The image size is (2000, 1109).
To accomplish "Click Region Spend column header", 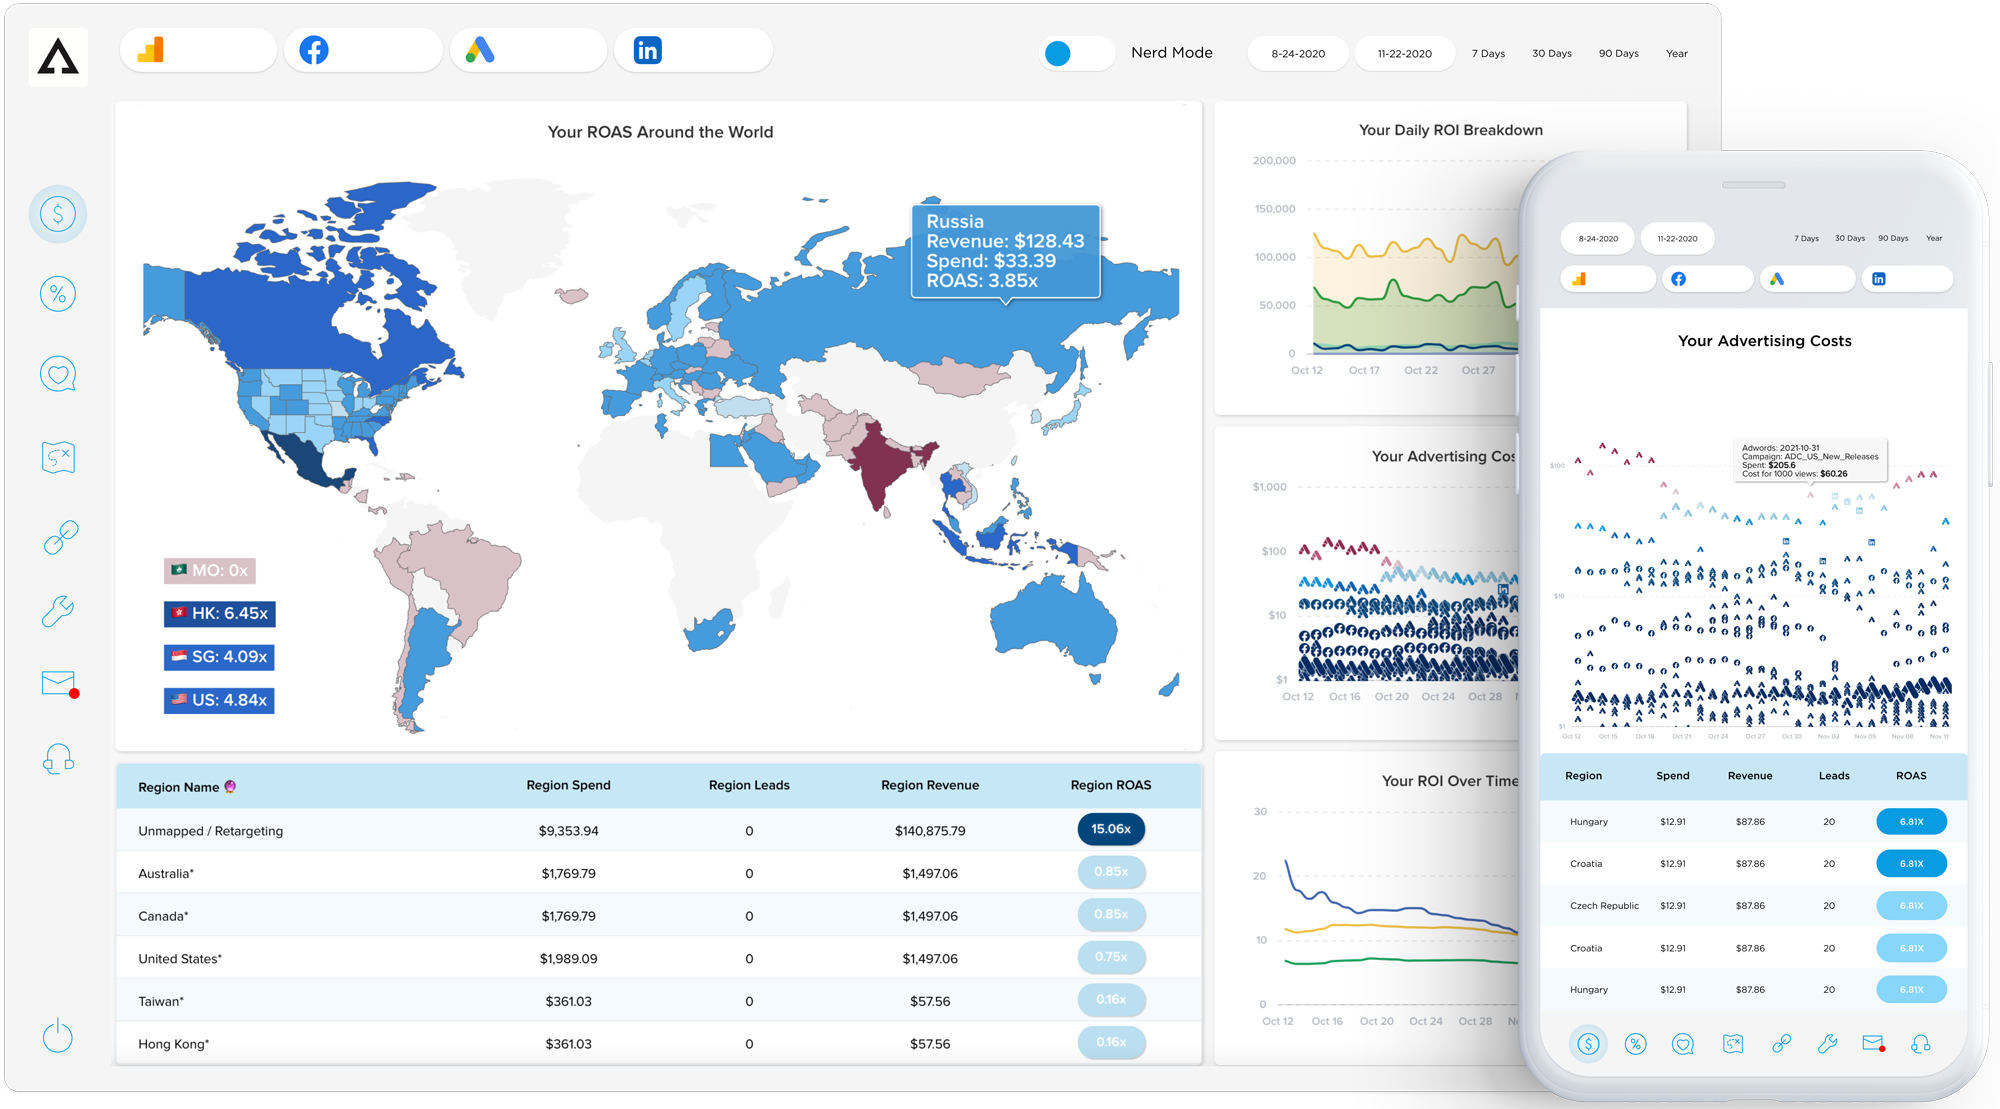I will 568,785.
